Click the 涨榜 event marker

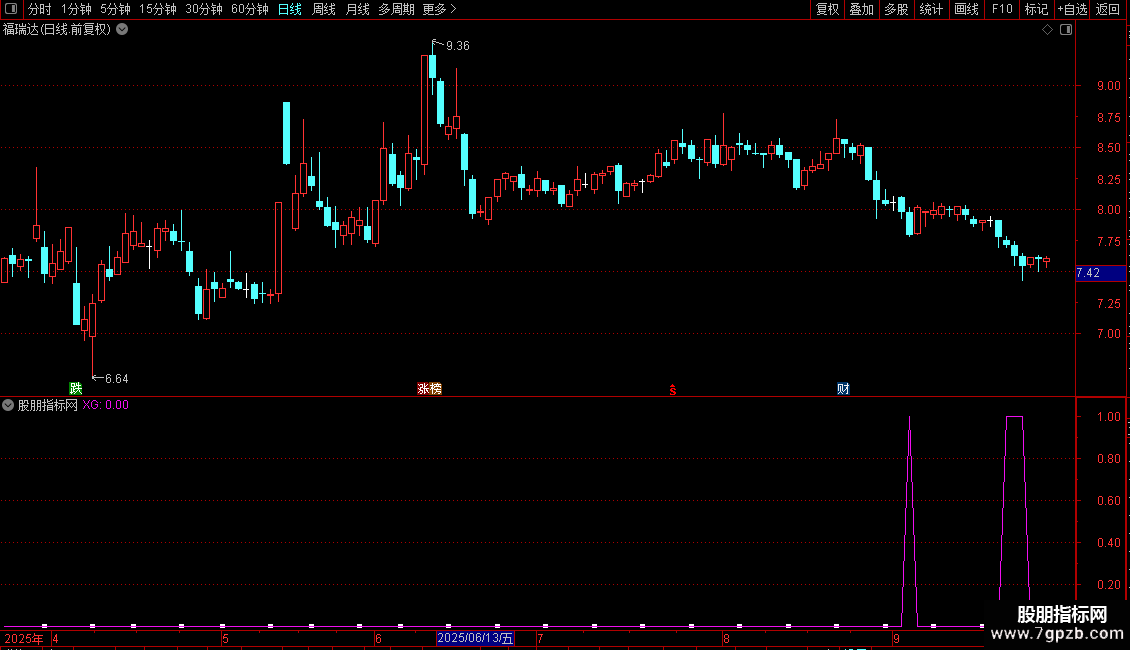click(430, 388)
